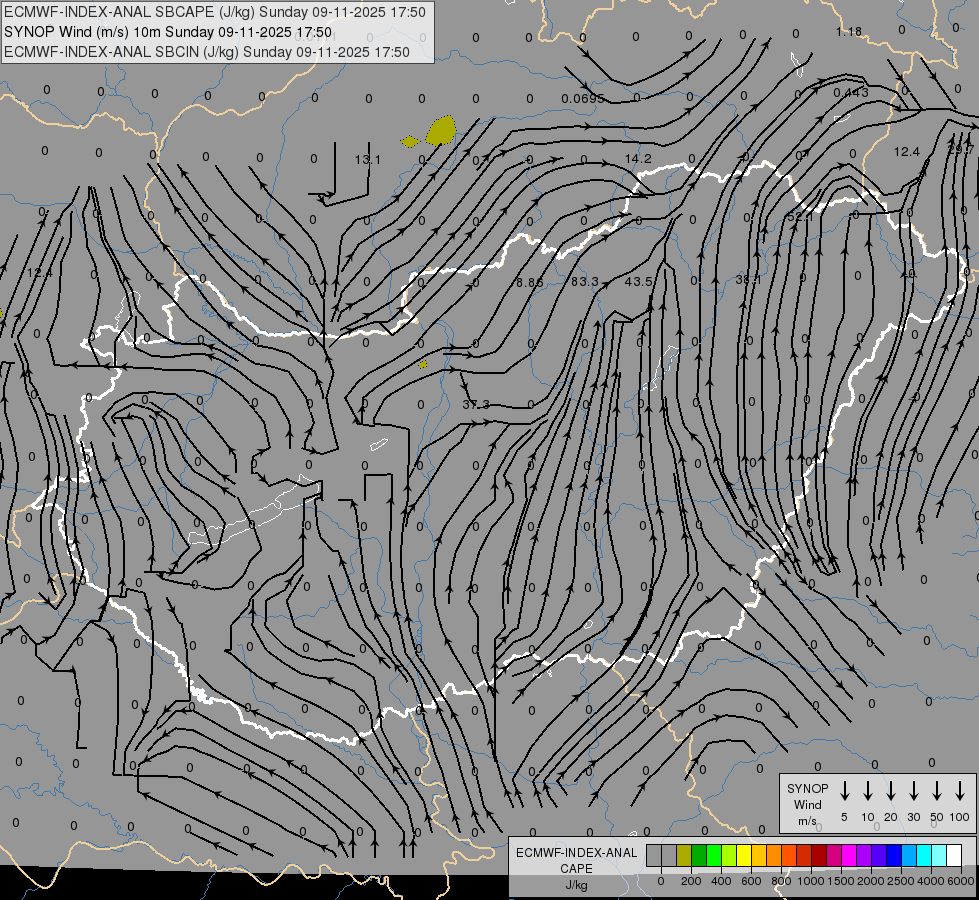Image resolution: width=979 pixels, height=900 pixels.
Task: Click the J/kg unit label in the legend
Action: click(576, 885)
